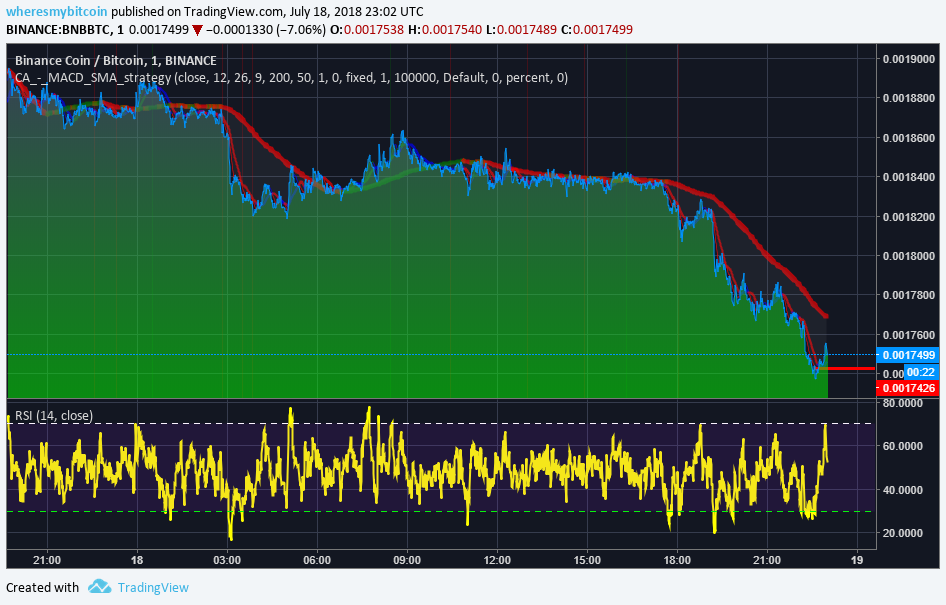Screen dimensions: 946x605
Task: Click the red 0.0017426 price label
Action: tap(909, 388)
